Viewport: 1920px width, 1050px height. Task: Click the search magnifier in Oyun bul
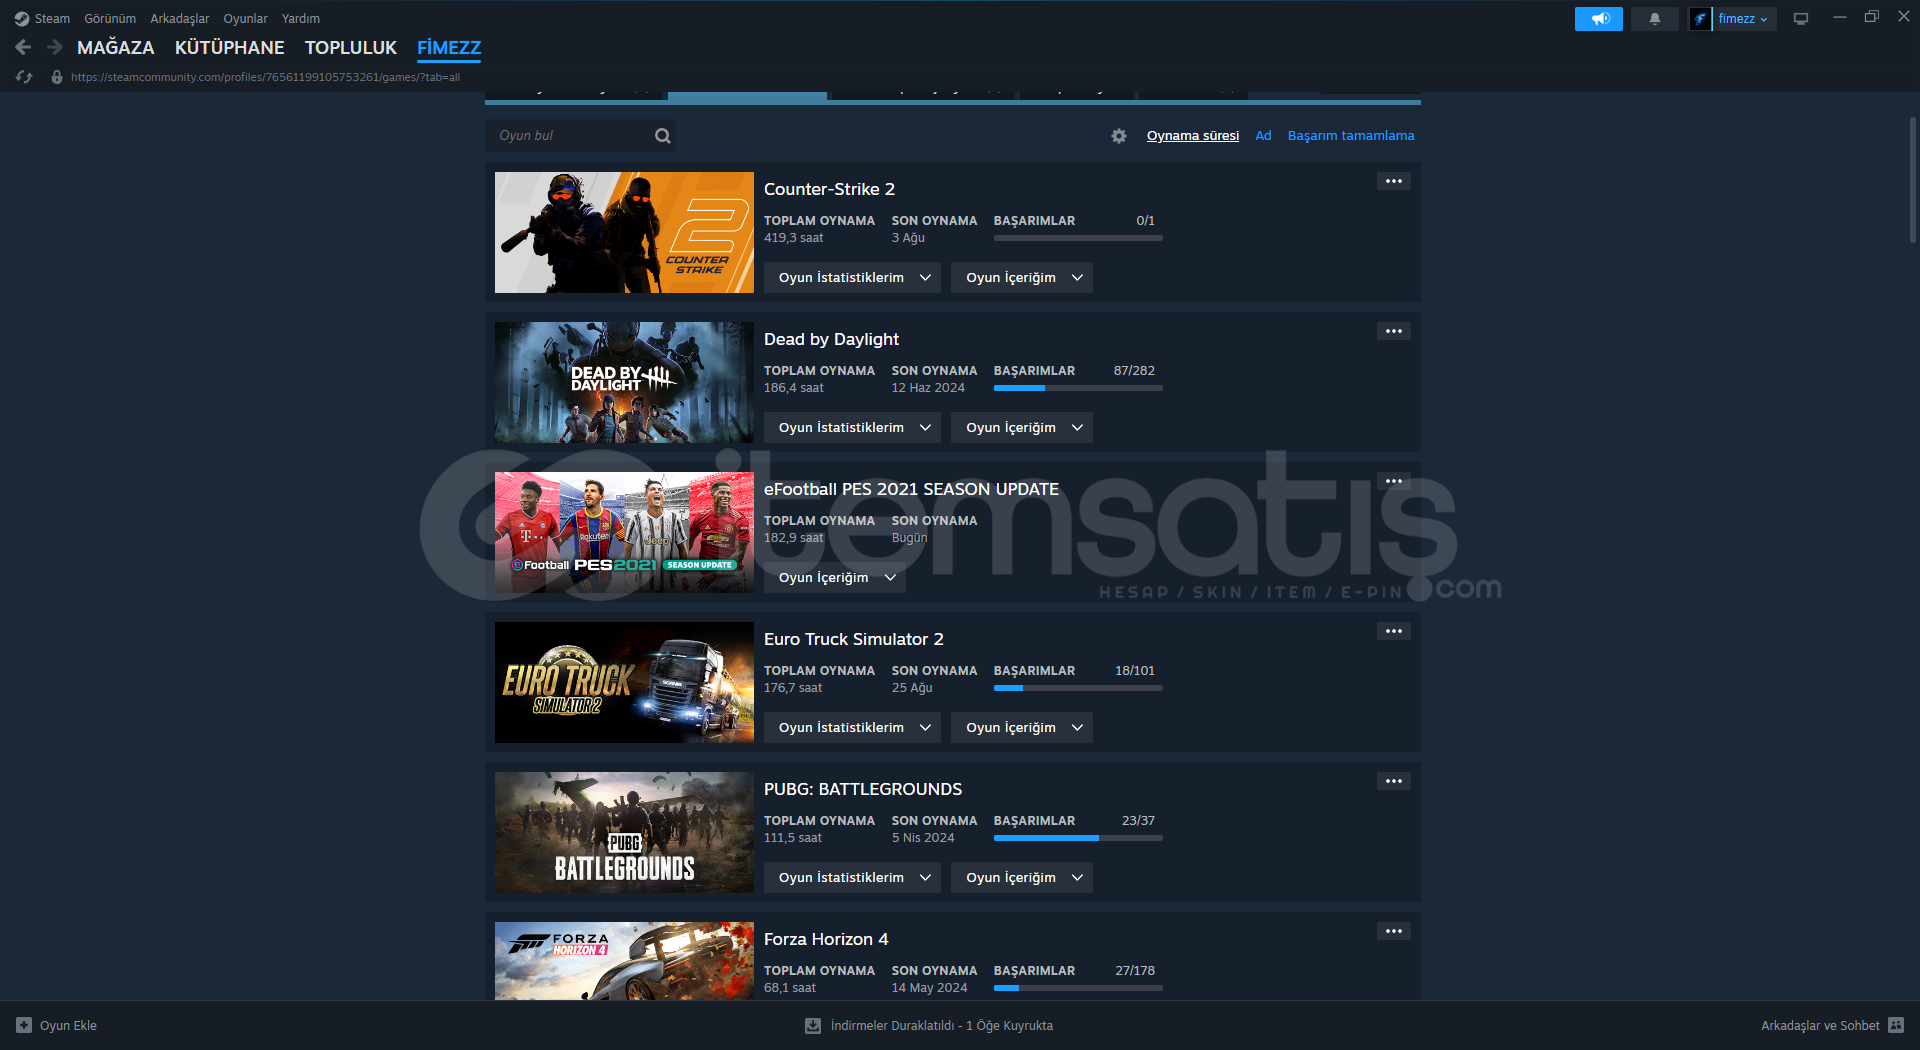tap(662, 136)
